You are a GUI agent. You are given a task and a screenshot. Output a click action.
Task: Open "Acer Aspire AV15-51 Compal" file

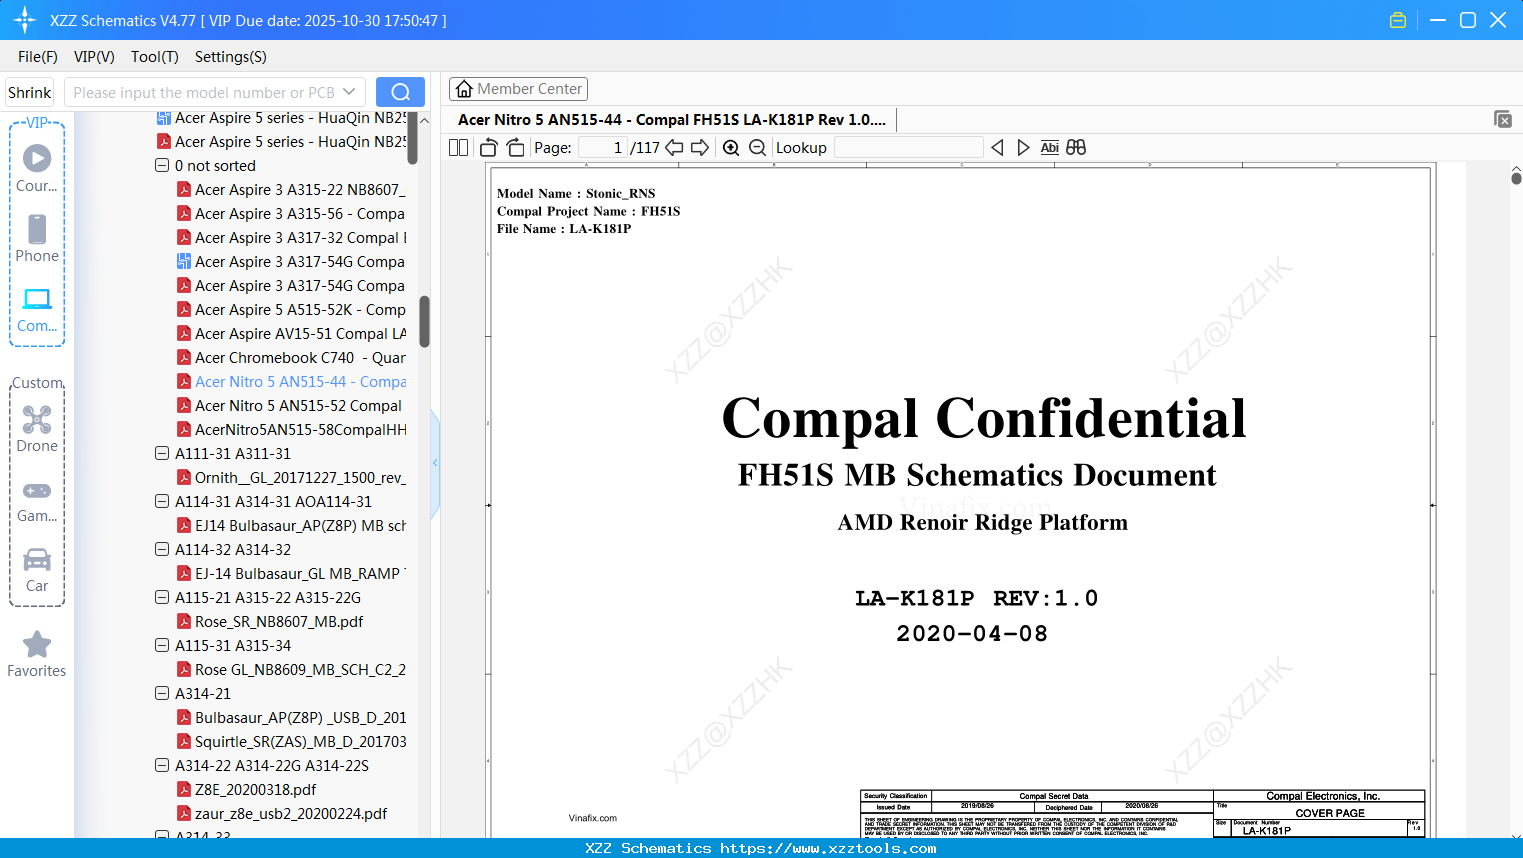pos(291,334)
